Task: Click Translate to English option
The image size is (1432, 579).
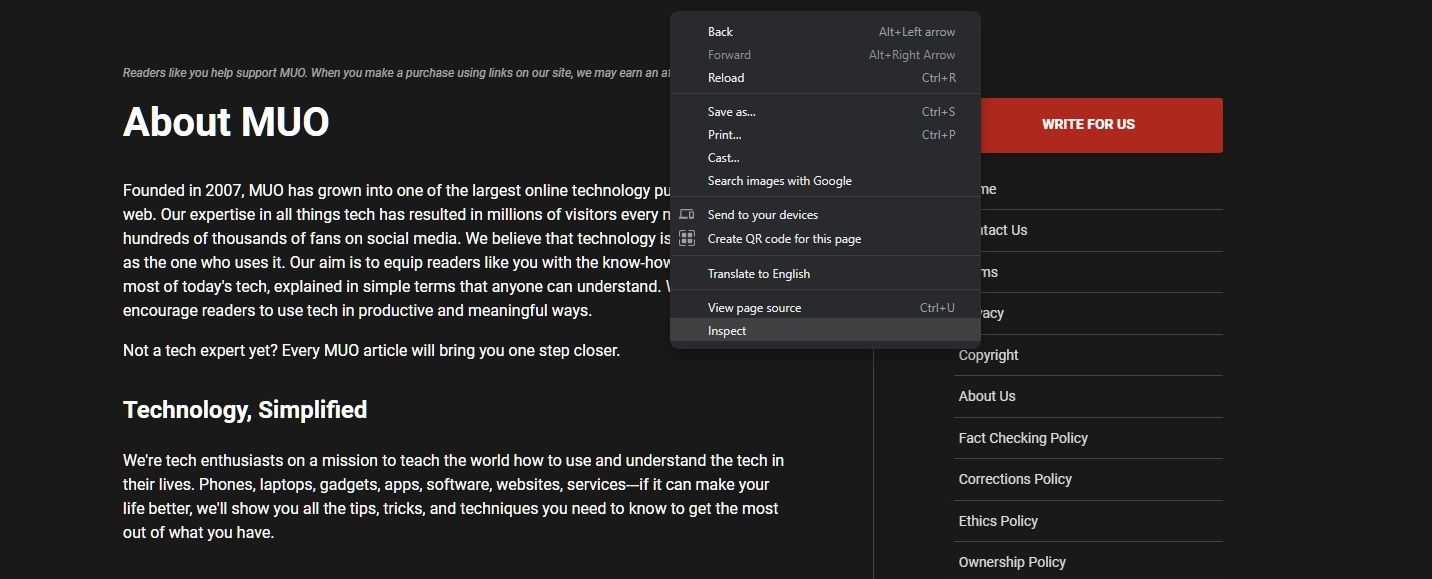Action: 759,274
